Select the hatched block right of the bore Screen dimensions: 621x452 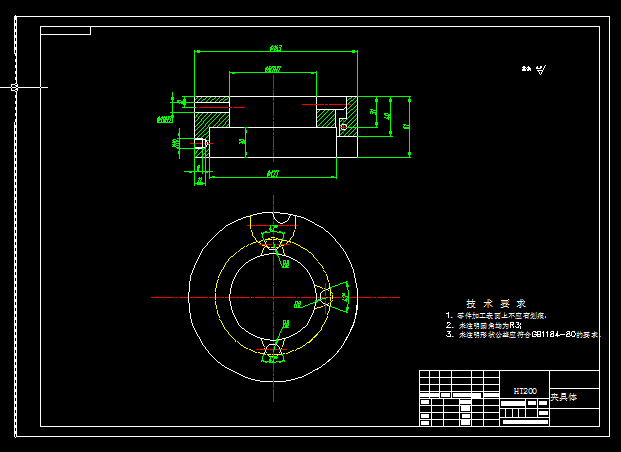pyautogui.click(x=326, y=118)
